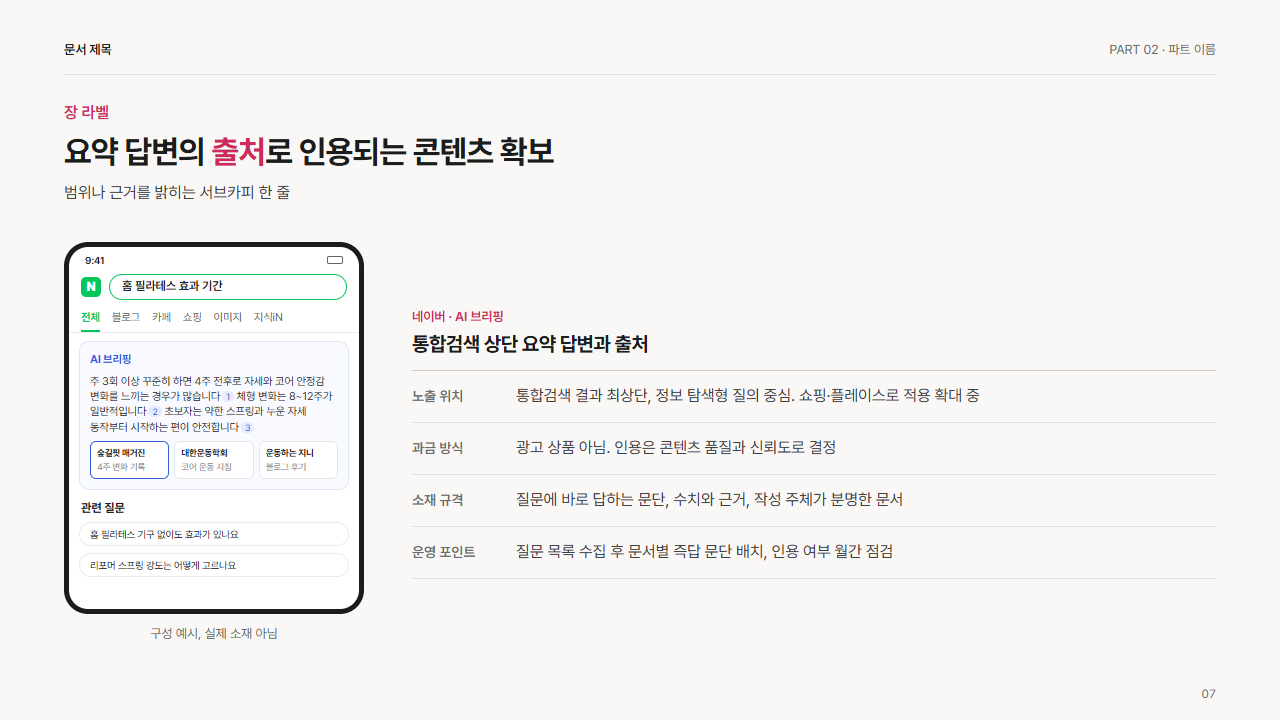The image size is (1280, 720).
Task: Open the 지식iN tab
Action: pyautogui.click(x=268, y=317)
